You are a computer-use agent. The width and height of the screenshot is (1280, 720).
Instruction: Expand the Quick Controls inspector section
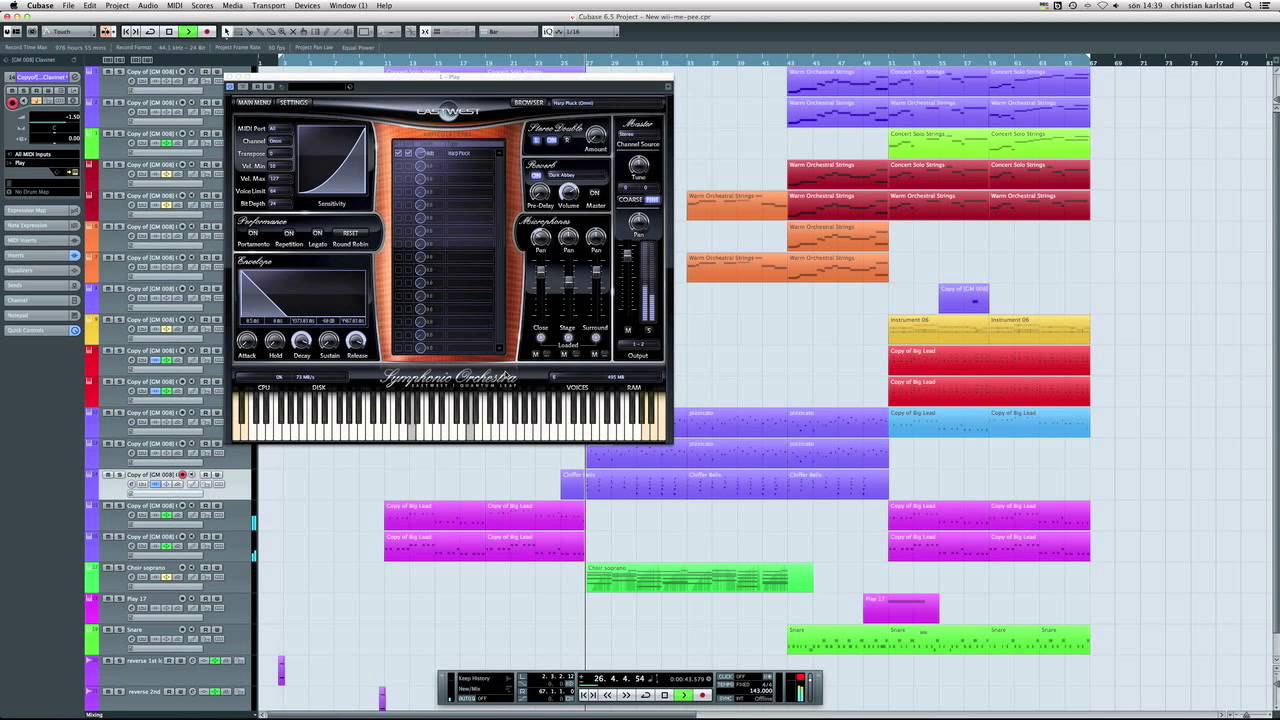[x=42, y=330]
